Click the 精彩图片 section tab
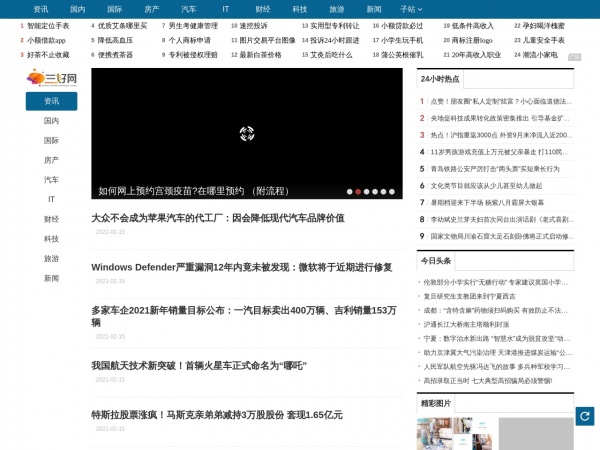The image size is (600, 450). (x=436, y=403)
